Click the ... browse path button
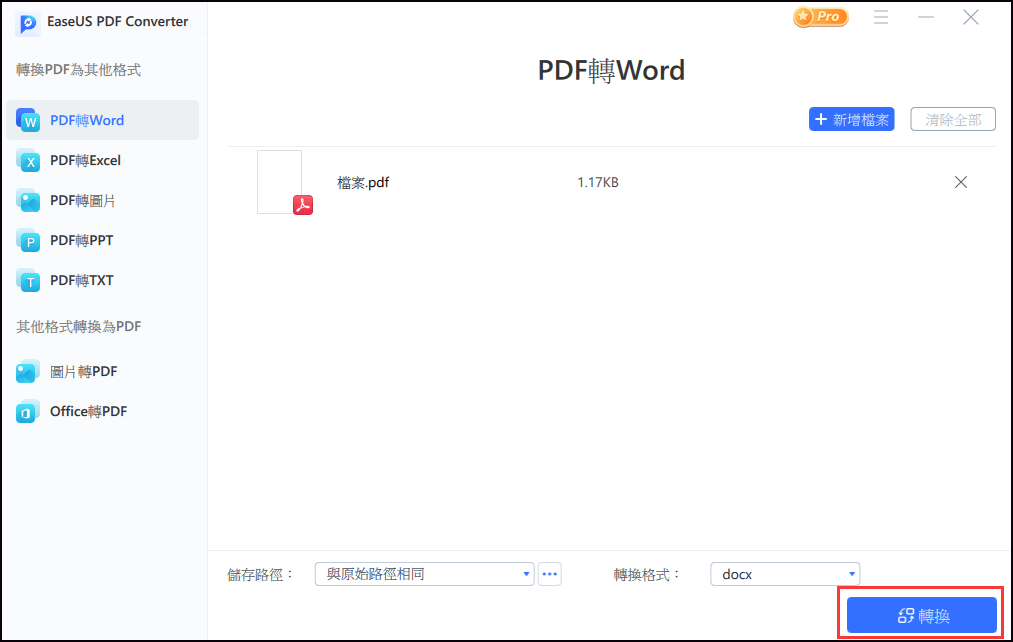1013x642 pixels. 549,574
